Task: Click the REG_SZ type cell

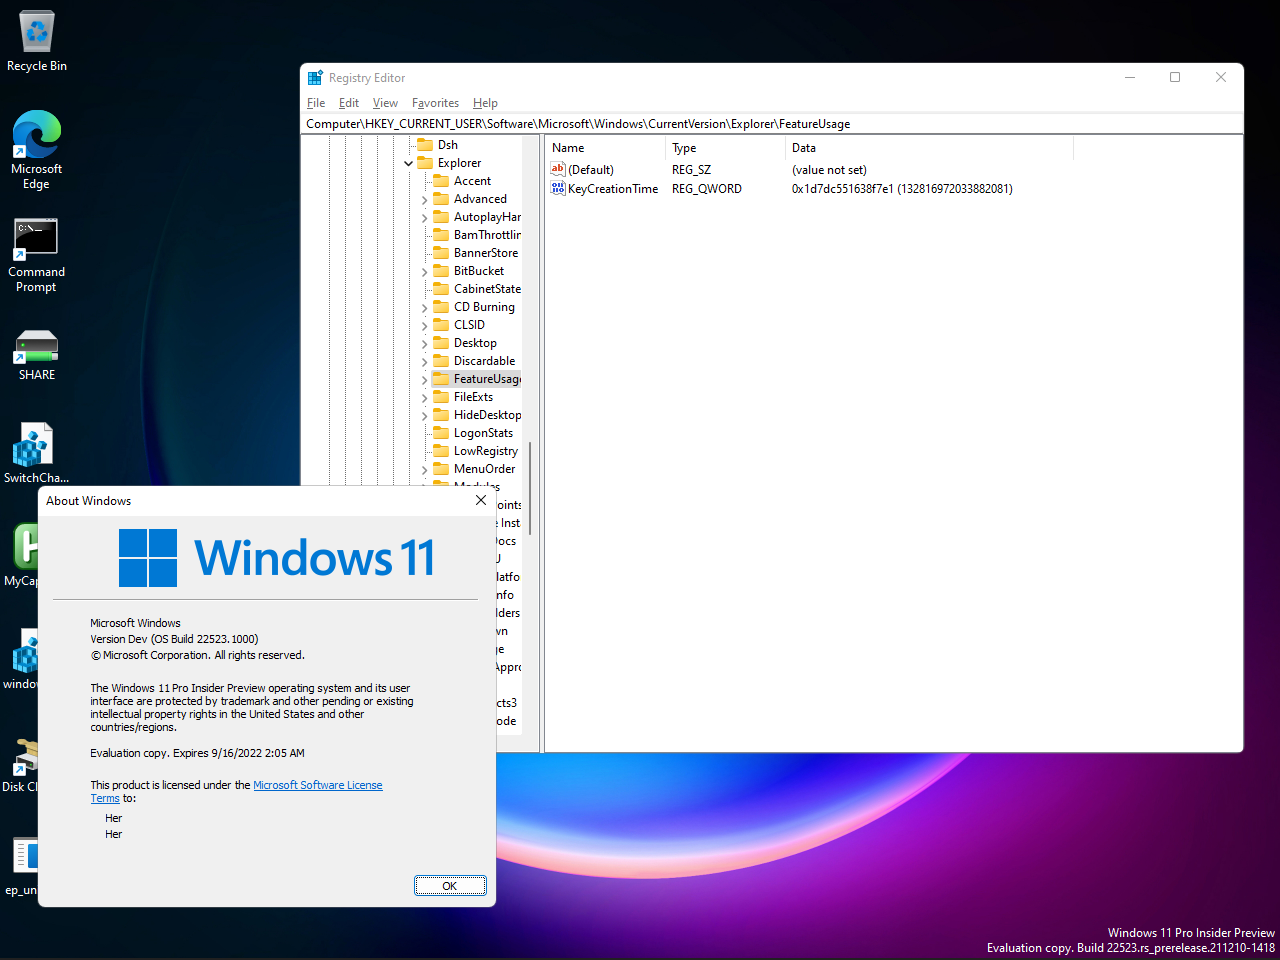Action: click(691, 170)
